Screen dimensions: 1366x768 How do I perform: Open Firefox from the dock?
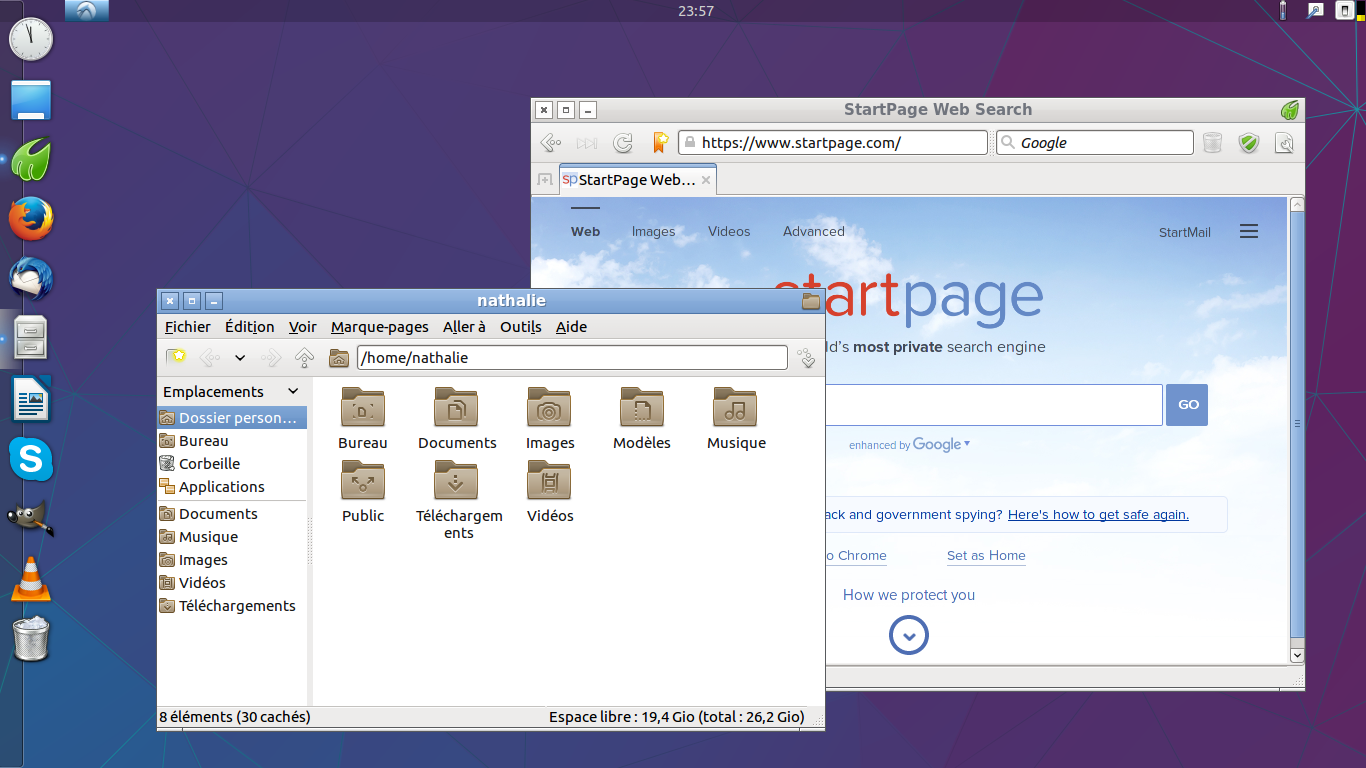tap(31, 219)
